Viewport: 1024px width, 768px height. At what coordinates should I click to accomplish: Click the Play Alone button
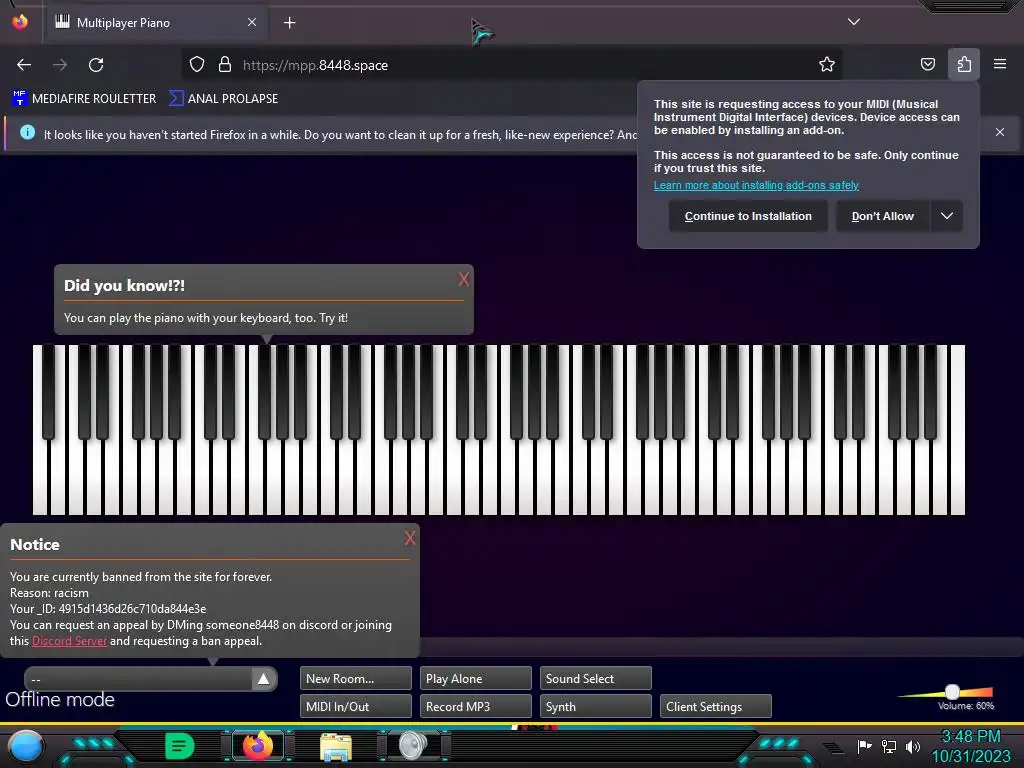click(475, 679)
